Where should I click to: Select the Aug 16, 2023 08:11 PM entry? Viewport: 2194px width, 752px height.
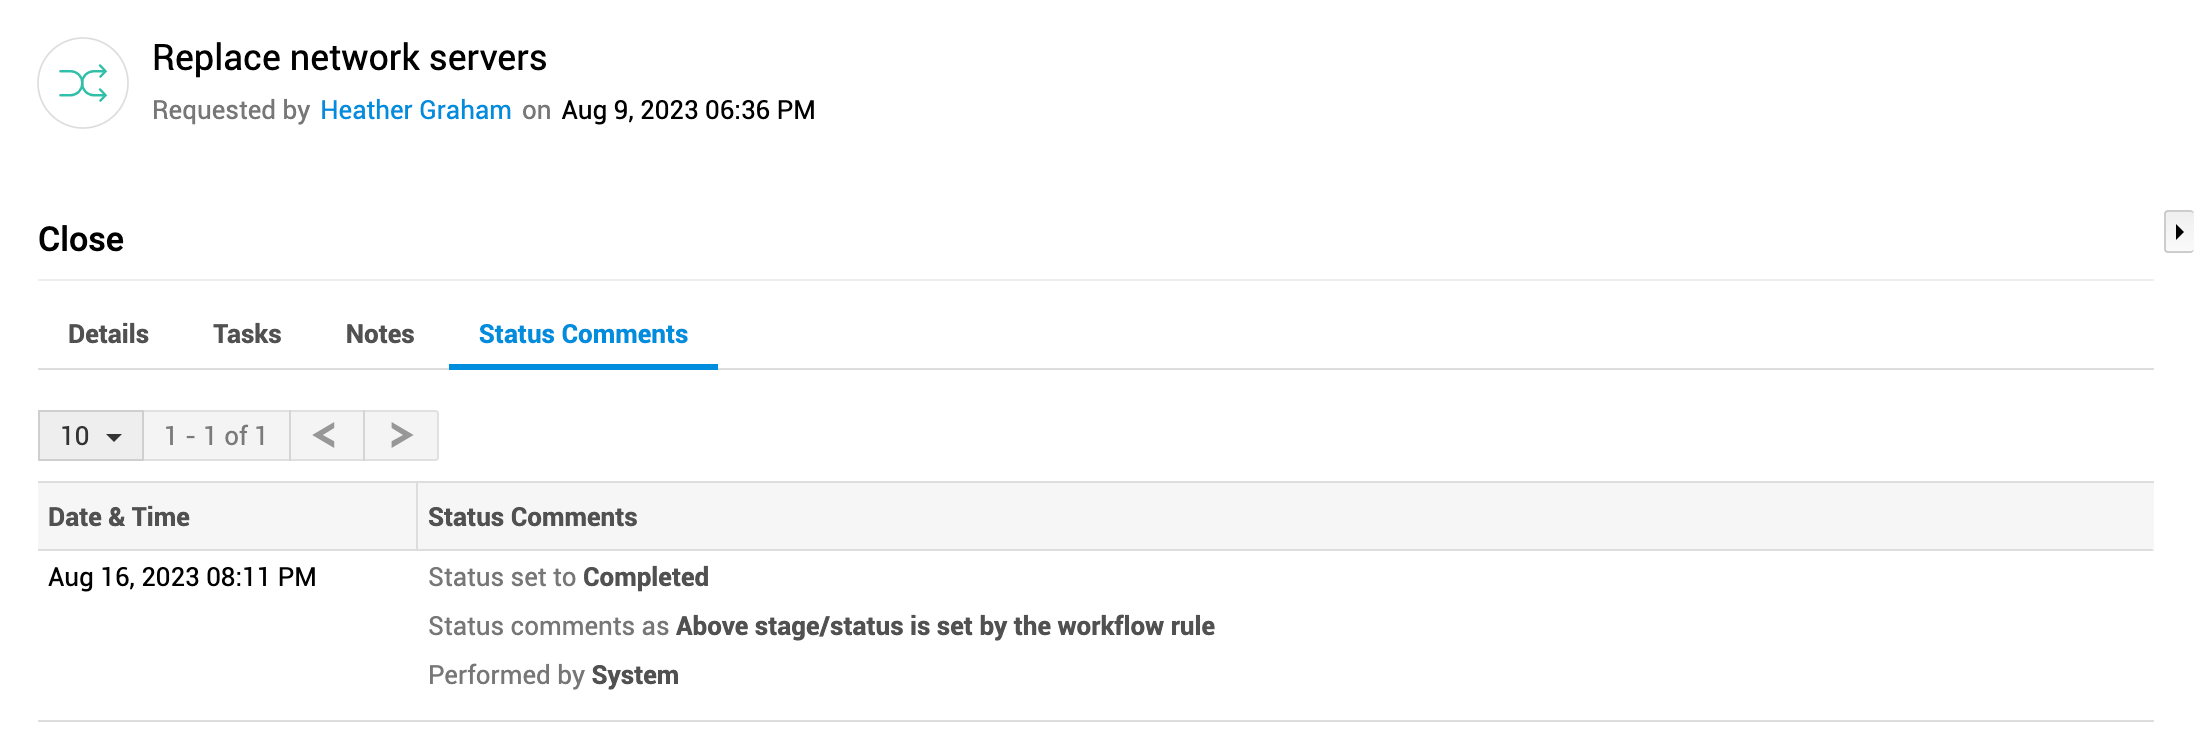(x=182, y=577)
